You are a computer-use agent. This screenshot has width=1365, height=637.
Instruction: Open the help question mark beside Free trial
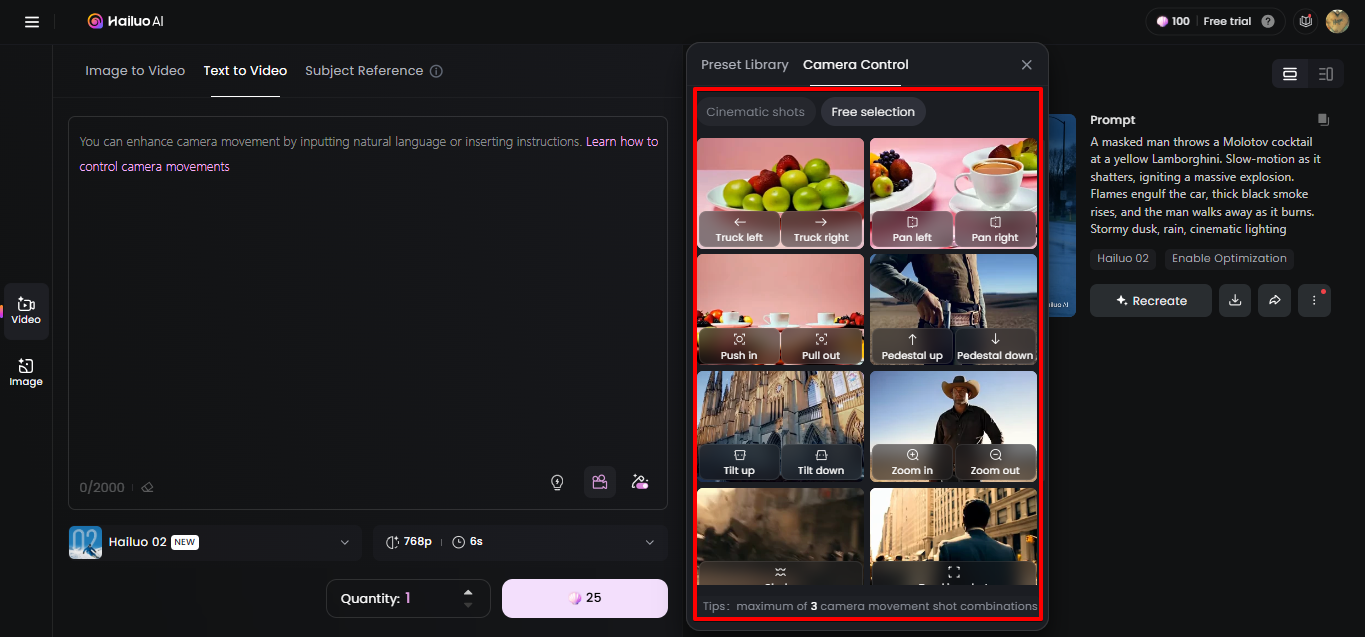1268,21
